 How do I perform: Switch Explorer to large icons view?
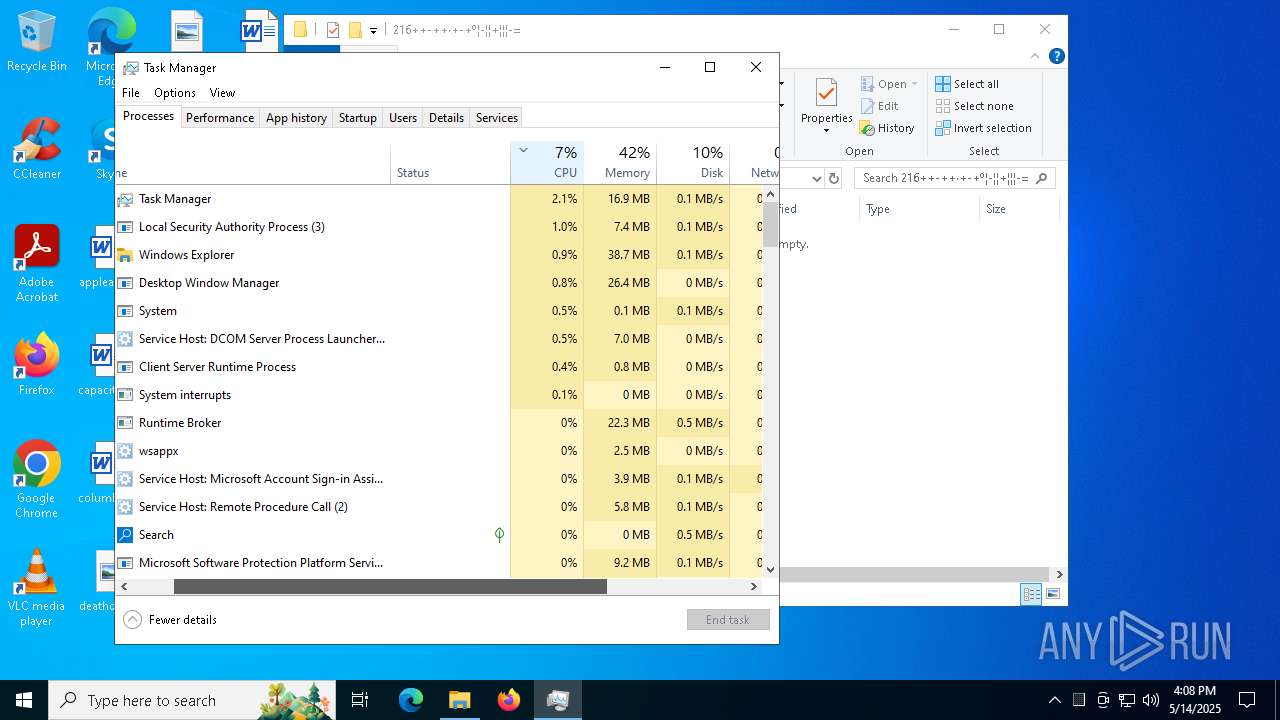point(1052,594)
